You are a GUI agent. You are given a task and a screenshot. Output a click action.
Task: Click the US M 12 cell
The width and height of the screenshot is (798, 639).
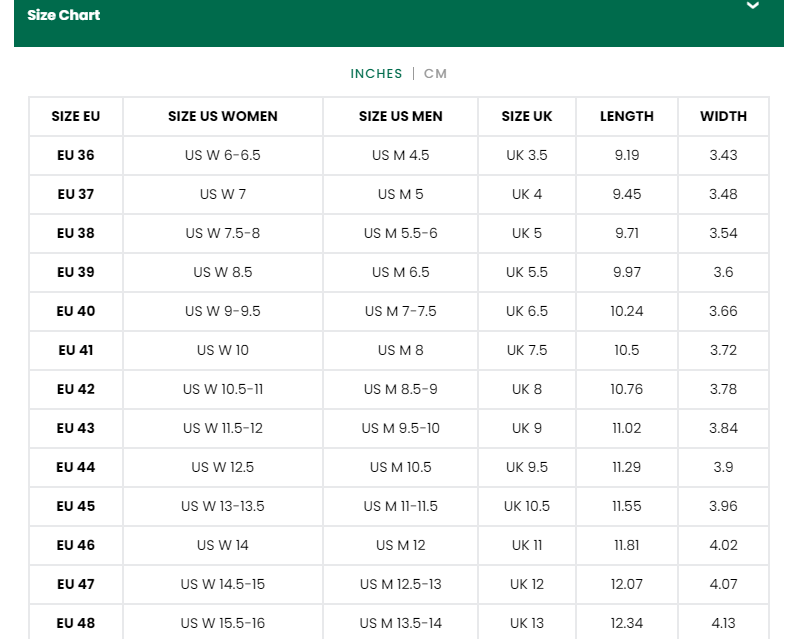click(x=400, y=545)
